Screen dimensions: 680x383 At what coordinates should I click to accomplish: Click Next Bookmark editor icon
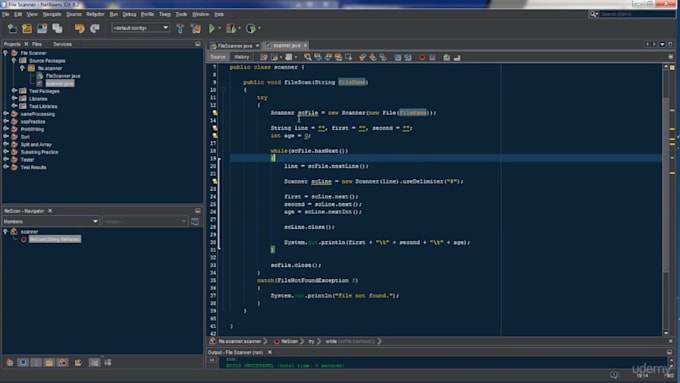373,57
